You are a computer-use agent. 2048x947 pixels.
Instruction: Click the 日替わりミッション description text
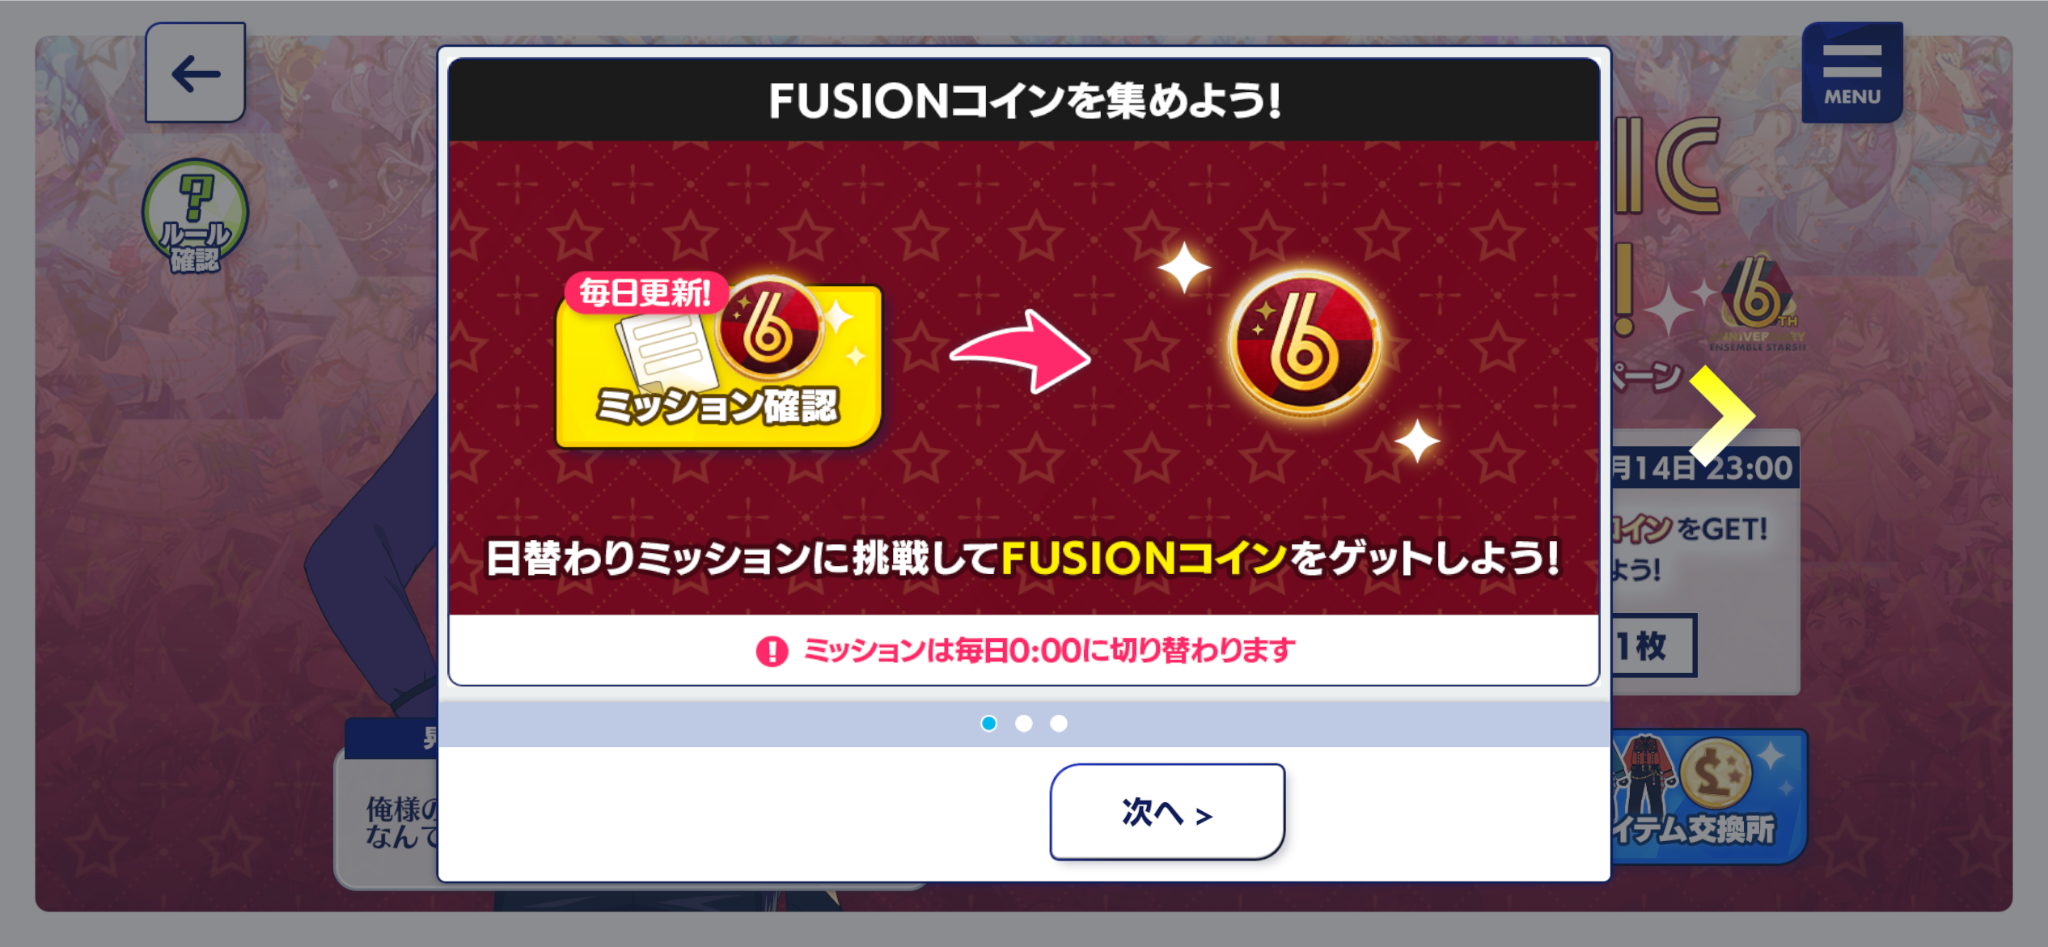pos(1022,558)
